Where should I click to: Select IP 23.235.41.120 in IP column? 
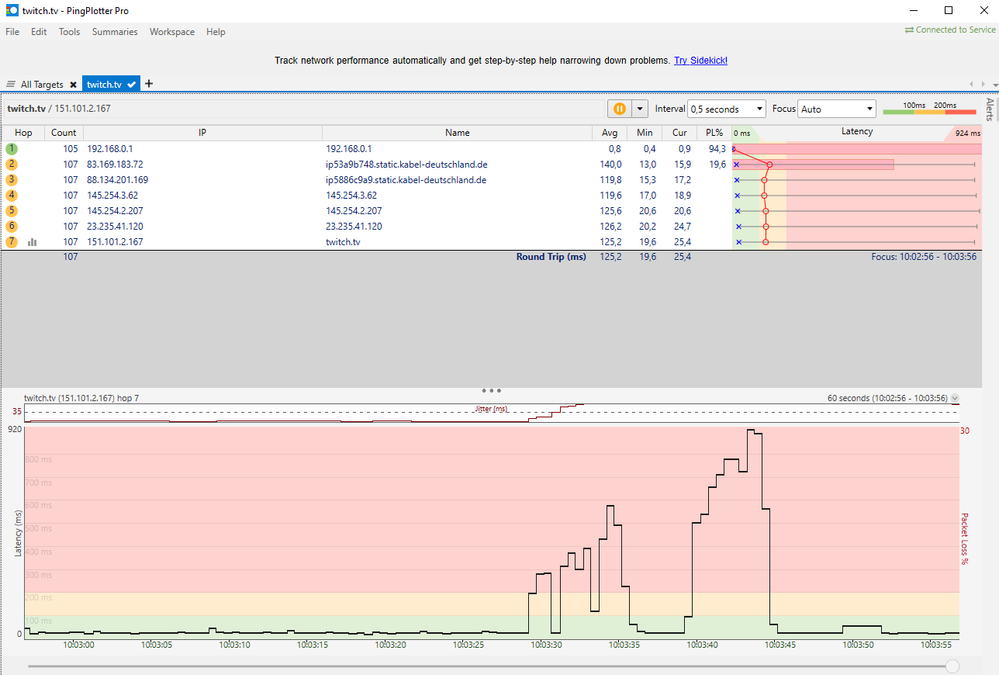(x=115, y=226)
